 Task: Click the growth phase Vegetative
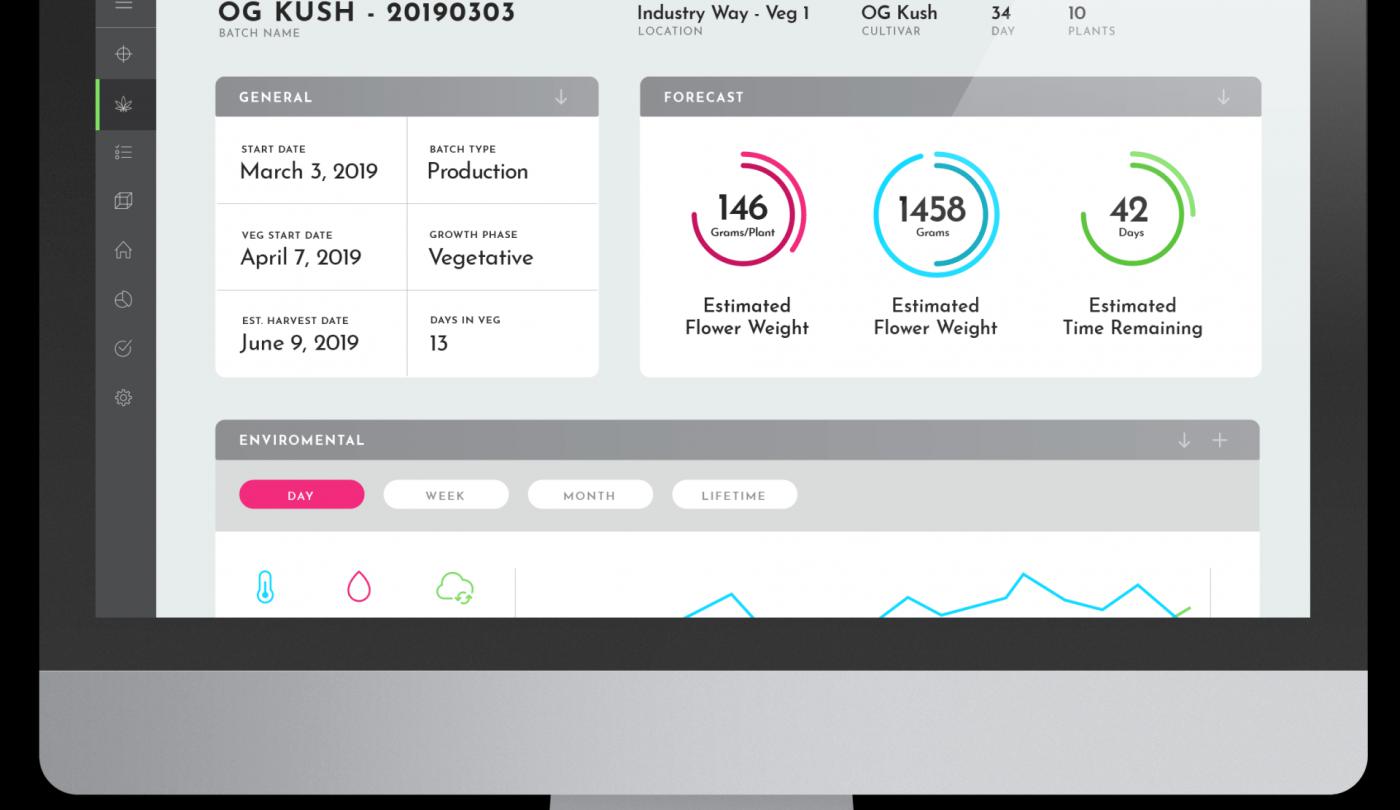(480, 257)
